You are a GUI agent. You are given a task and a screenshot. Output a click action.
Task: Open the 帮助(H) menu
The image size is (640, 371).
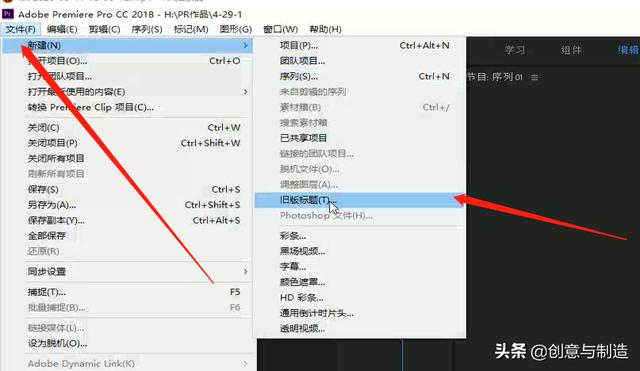[325, 29]
